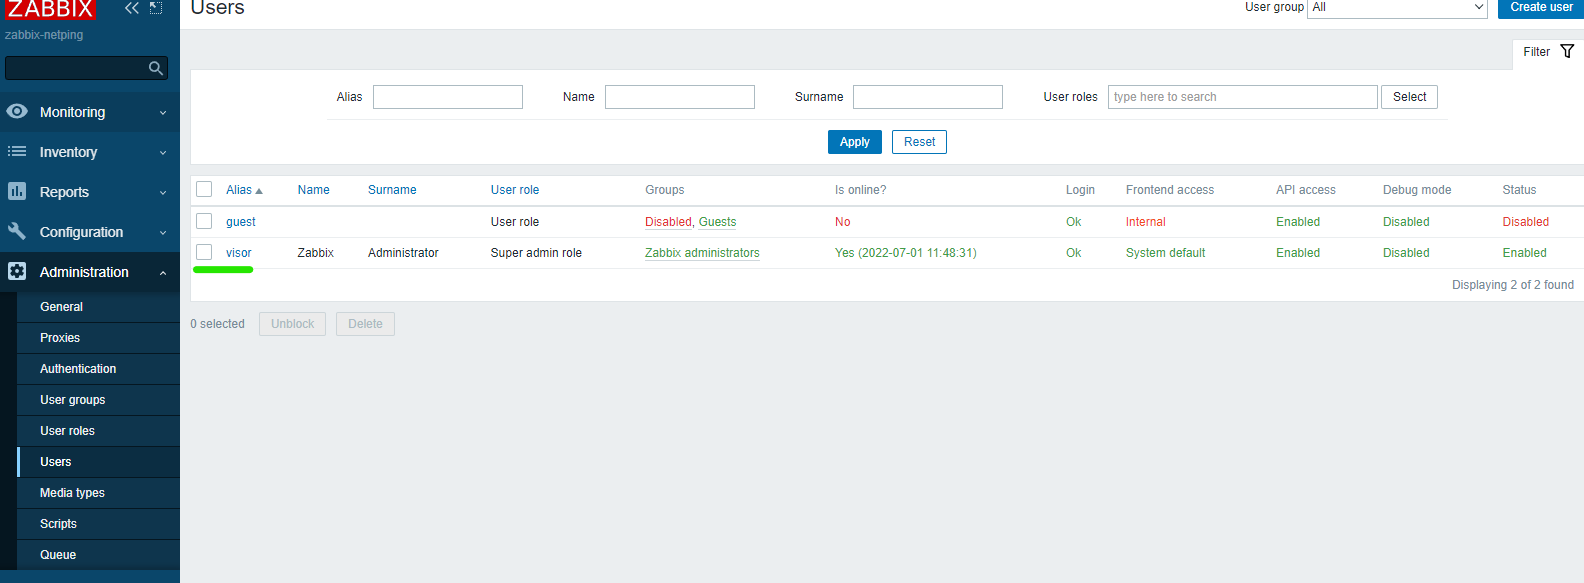1584x583 pixels.
Task: Click the Inventory list icon
Action: point(17,152)
